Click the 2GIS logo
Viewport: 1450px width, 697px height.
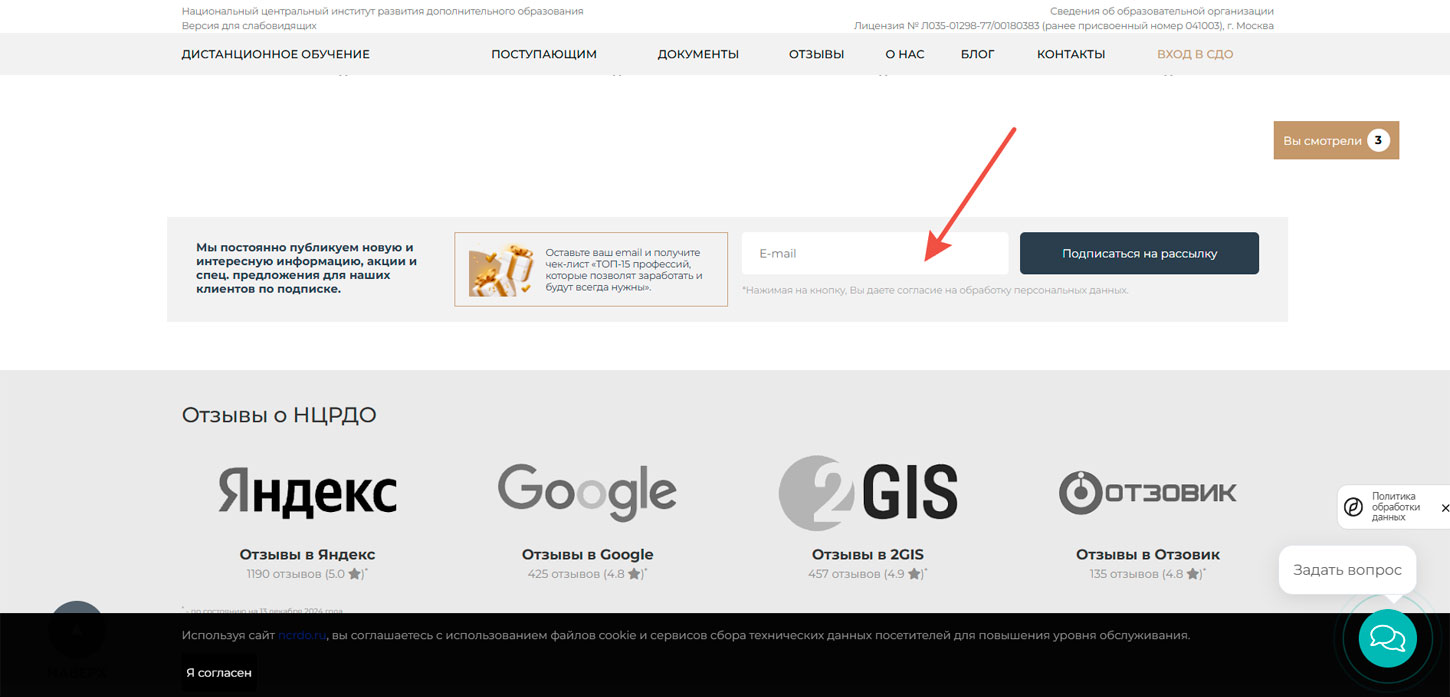pyautogui.click(x=868, y=492)
